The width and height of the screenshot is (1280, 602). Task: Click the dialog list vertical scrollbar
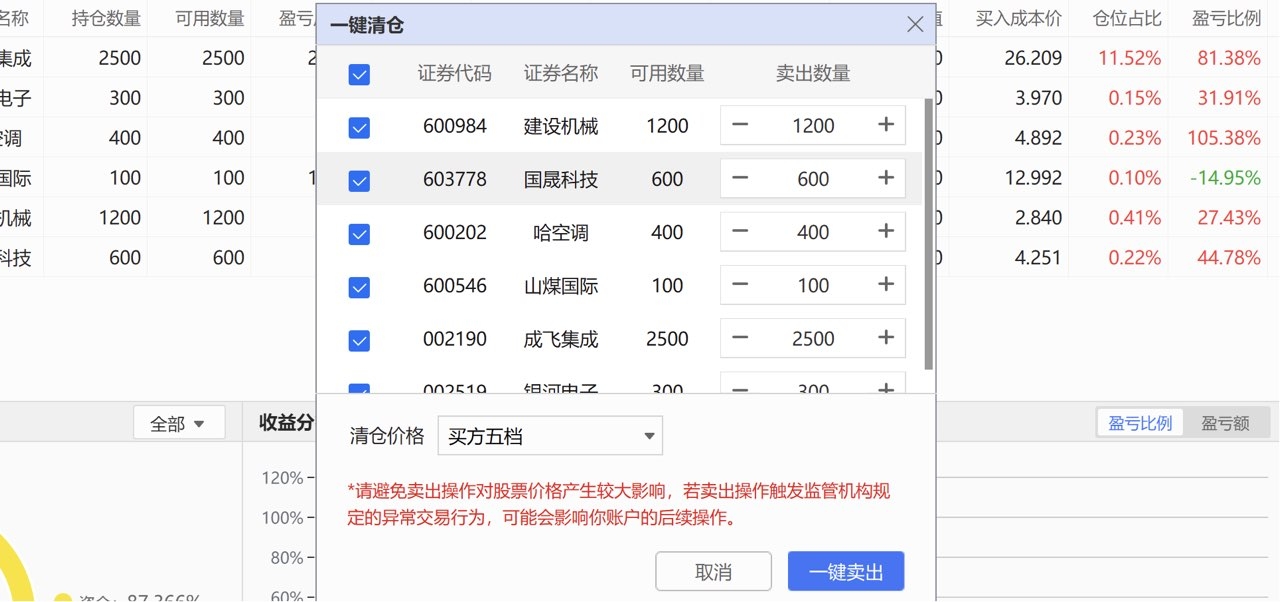(x=929, y=233)
